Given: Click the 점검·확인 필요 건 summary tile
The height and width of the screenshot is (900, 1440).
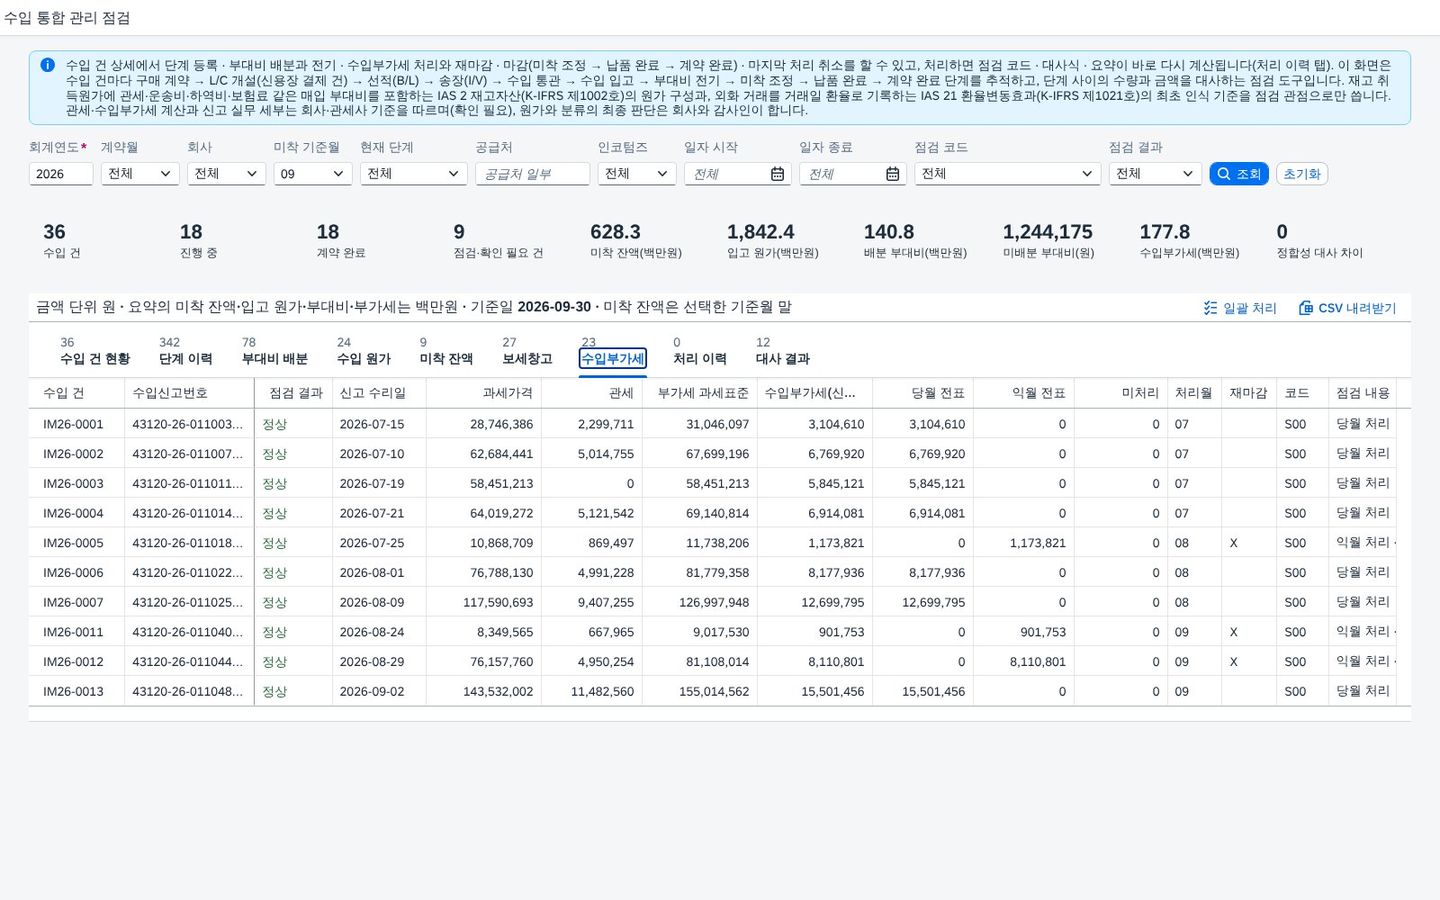Looking at the screenshot, I should pos(498,241).
